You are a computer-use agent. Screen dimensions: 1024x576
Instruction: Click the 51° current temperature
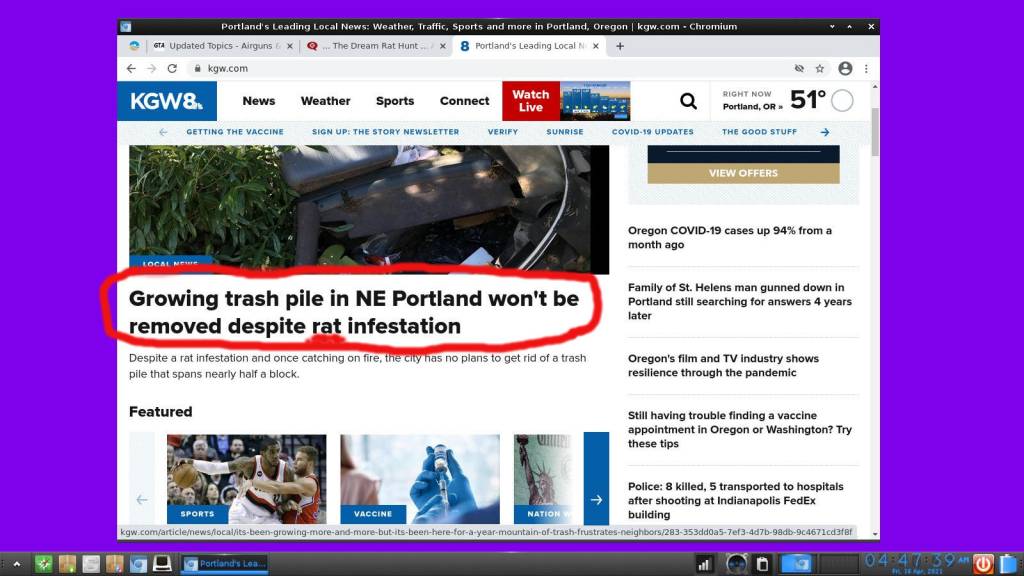tap(808, 100)
